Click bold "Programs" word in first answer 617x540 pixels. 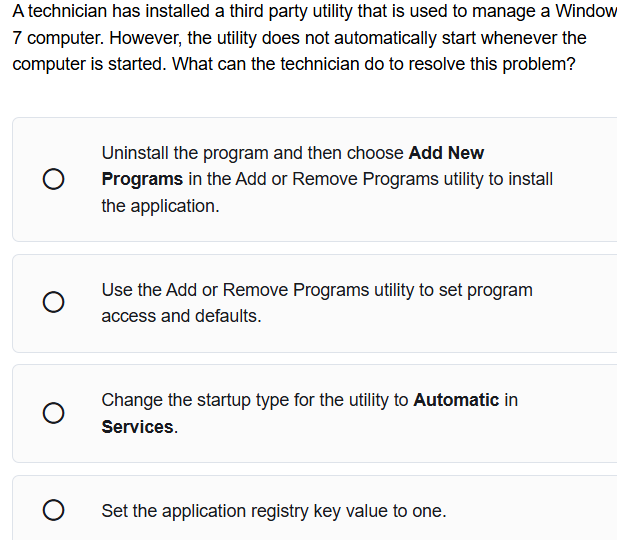142,179
